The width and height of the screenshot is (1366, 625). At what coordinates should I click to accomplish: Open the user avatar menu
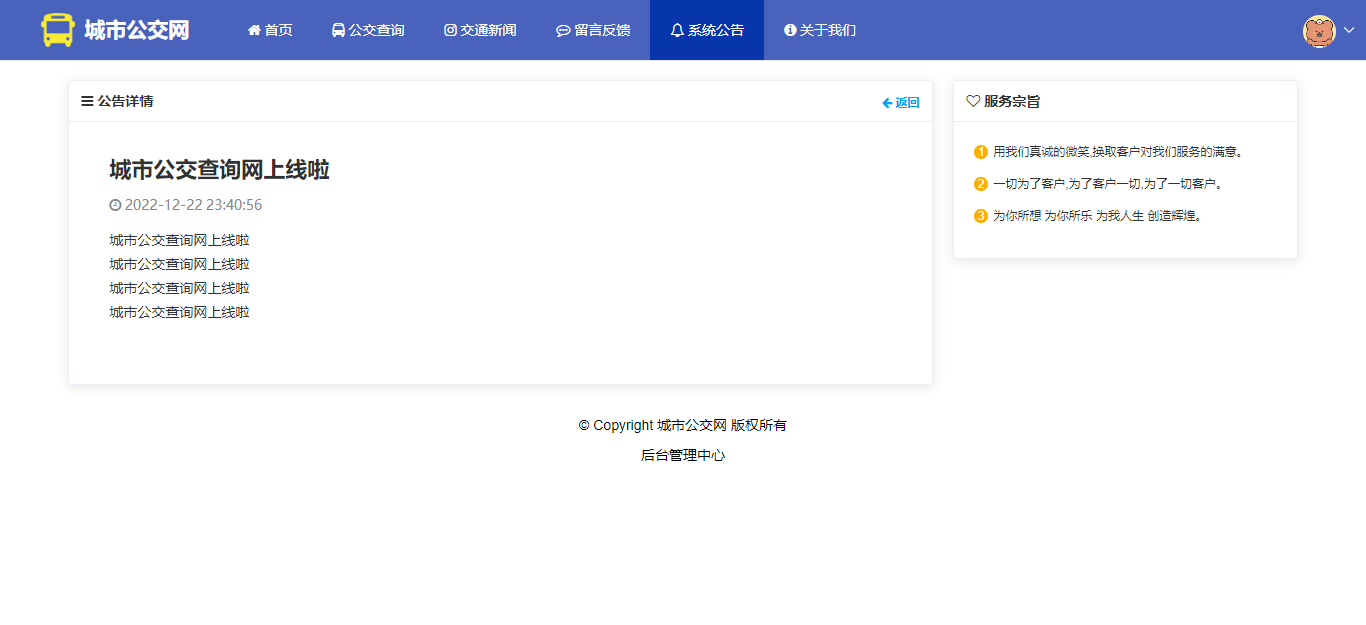[x=1319, y=30]
